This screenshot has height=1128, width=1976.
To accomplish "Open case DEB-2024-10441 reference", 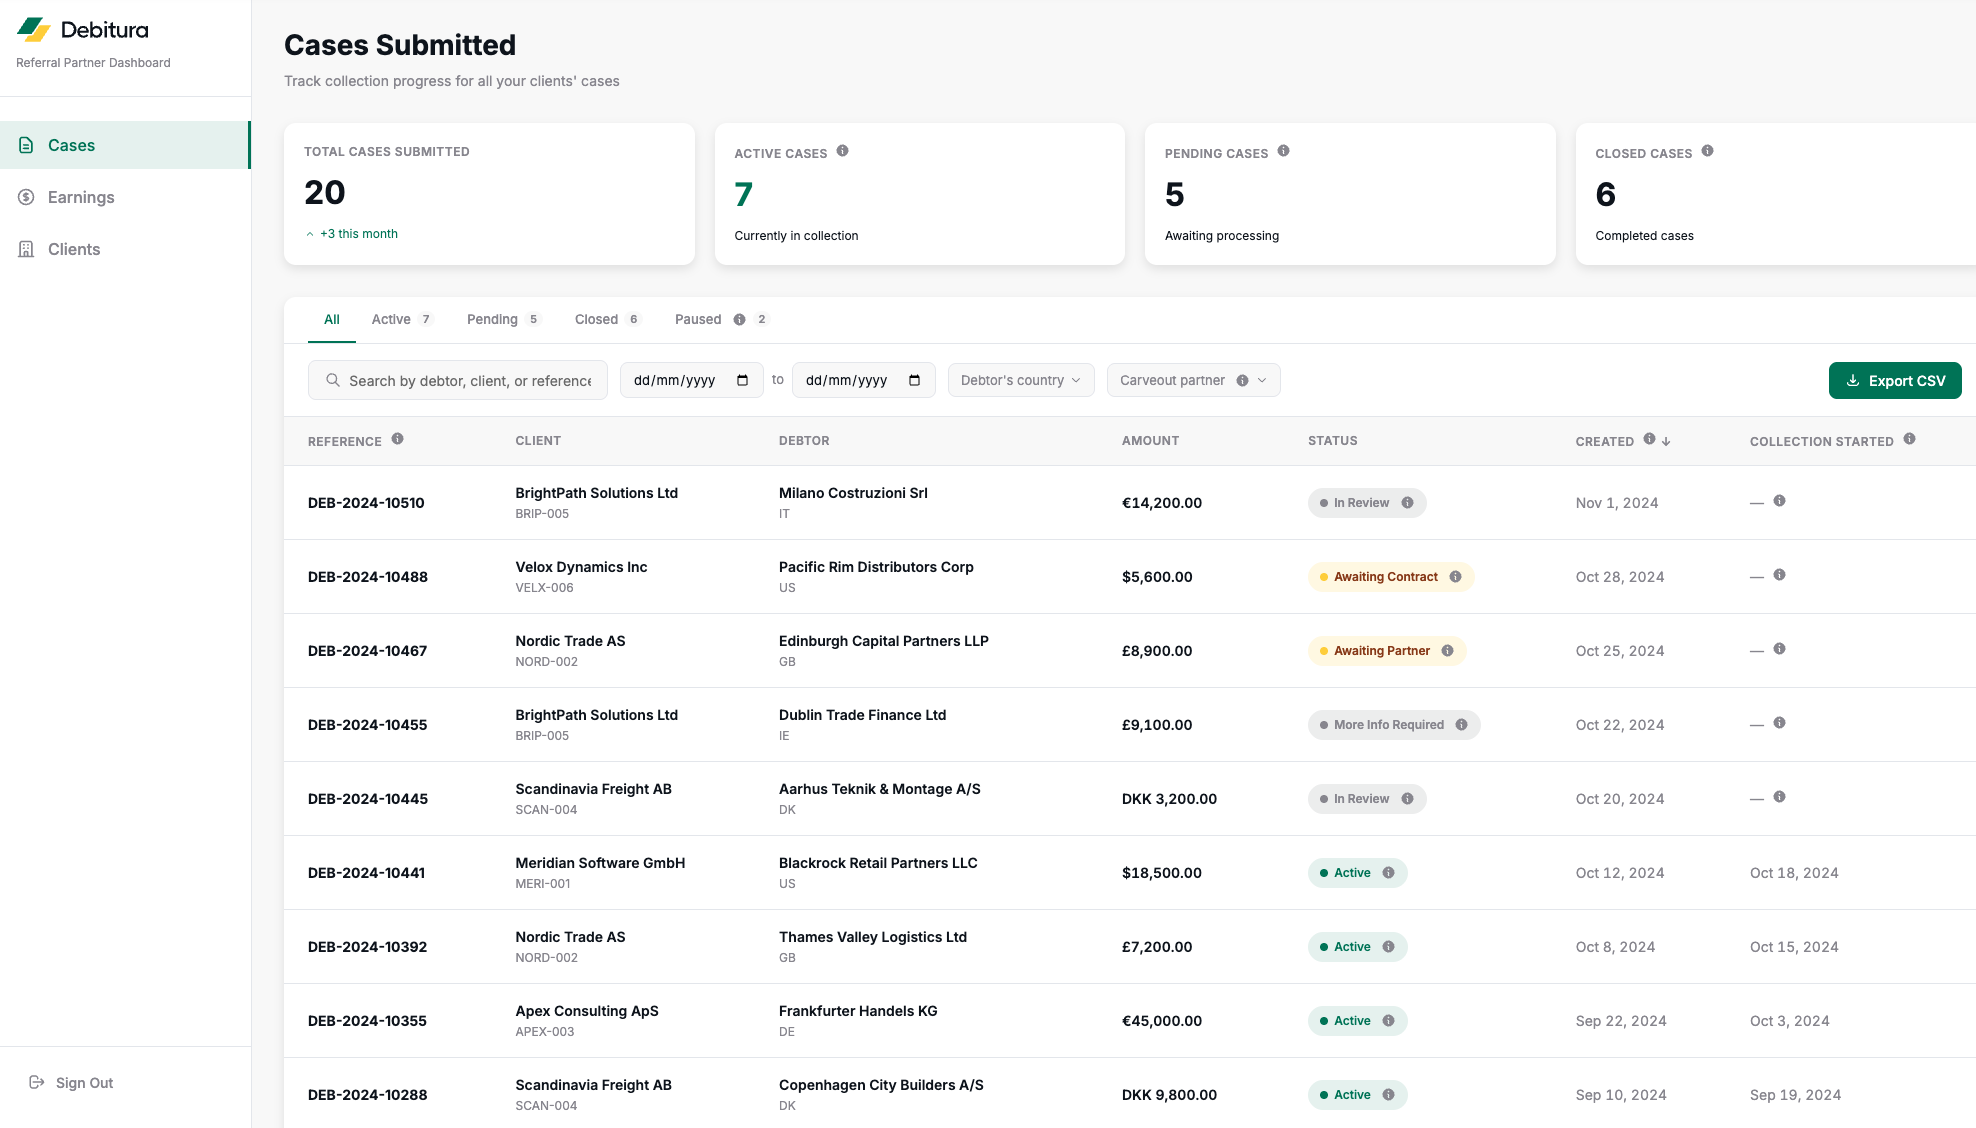I will coord(366,873).
